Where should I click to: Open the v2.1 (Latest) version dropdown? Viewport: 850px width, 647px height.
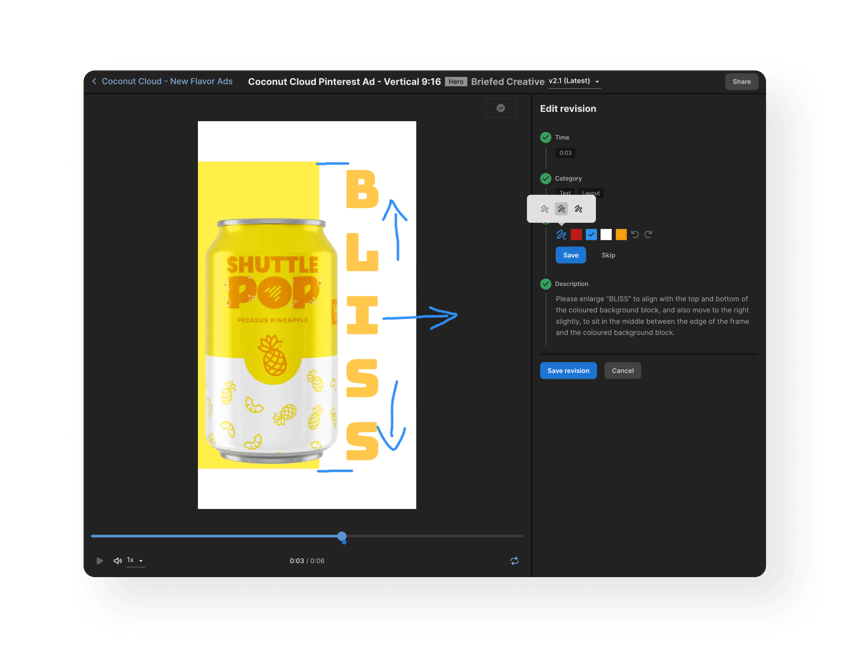pyautogui.click(x=574, y=81)
